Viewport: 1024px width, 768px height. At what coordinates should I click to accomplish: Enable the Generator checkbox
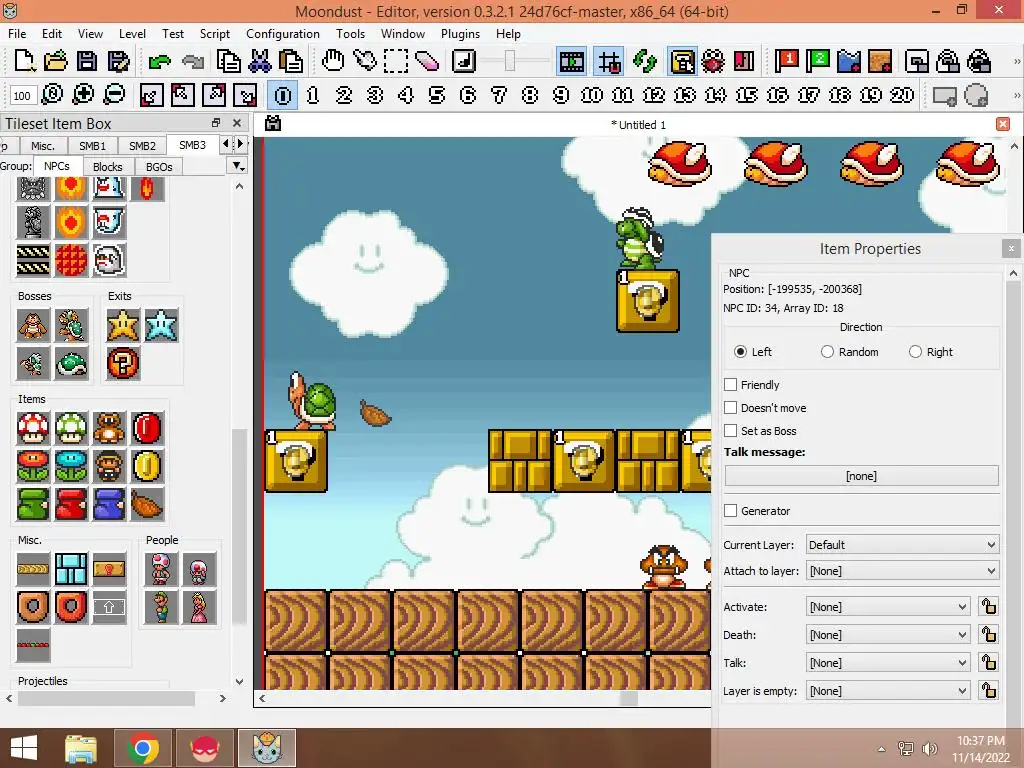pyautogui.click(x=731, y=511)
